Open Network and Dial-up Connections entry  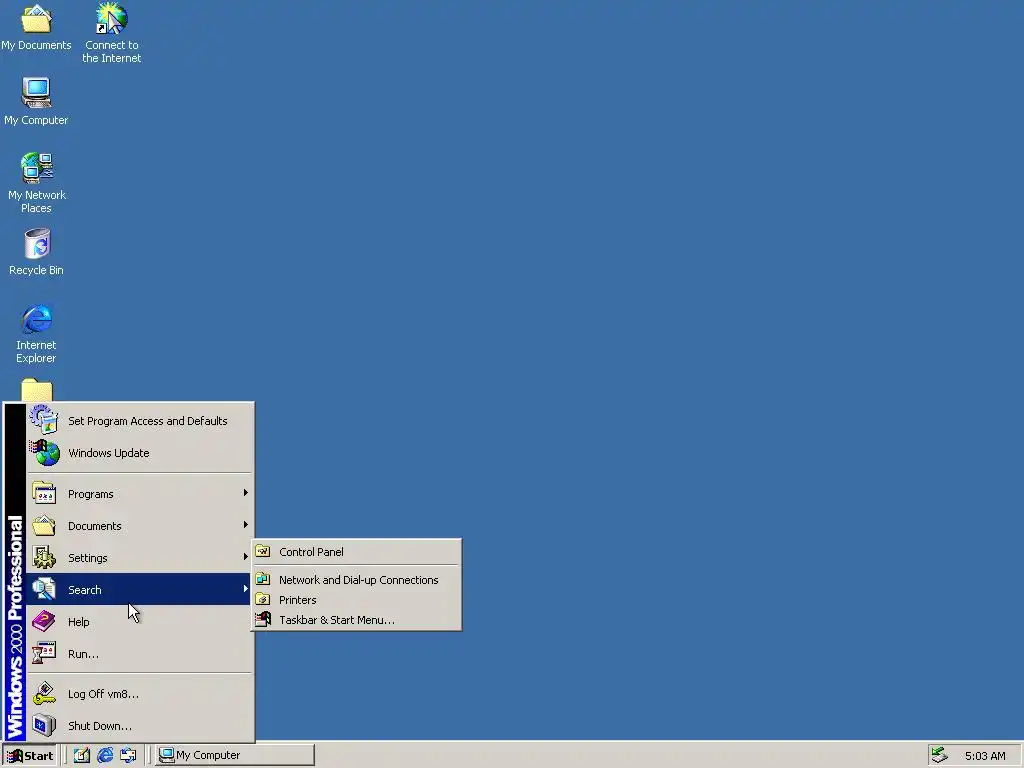[x=357, y=580]
